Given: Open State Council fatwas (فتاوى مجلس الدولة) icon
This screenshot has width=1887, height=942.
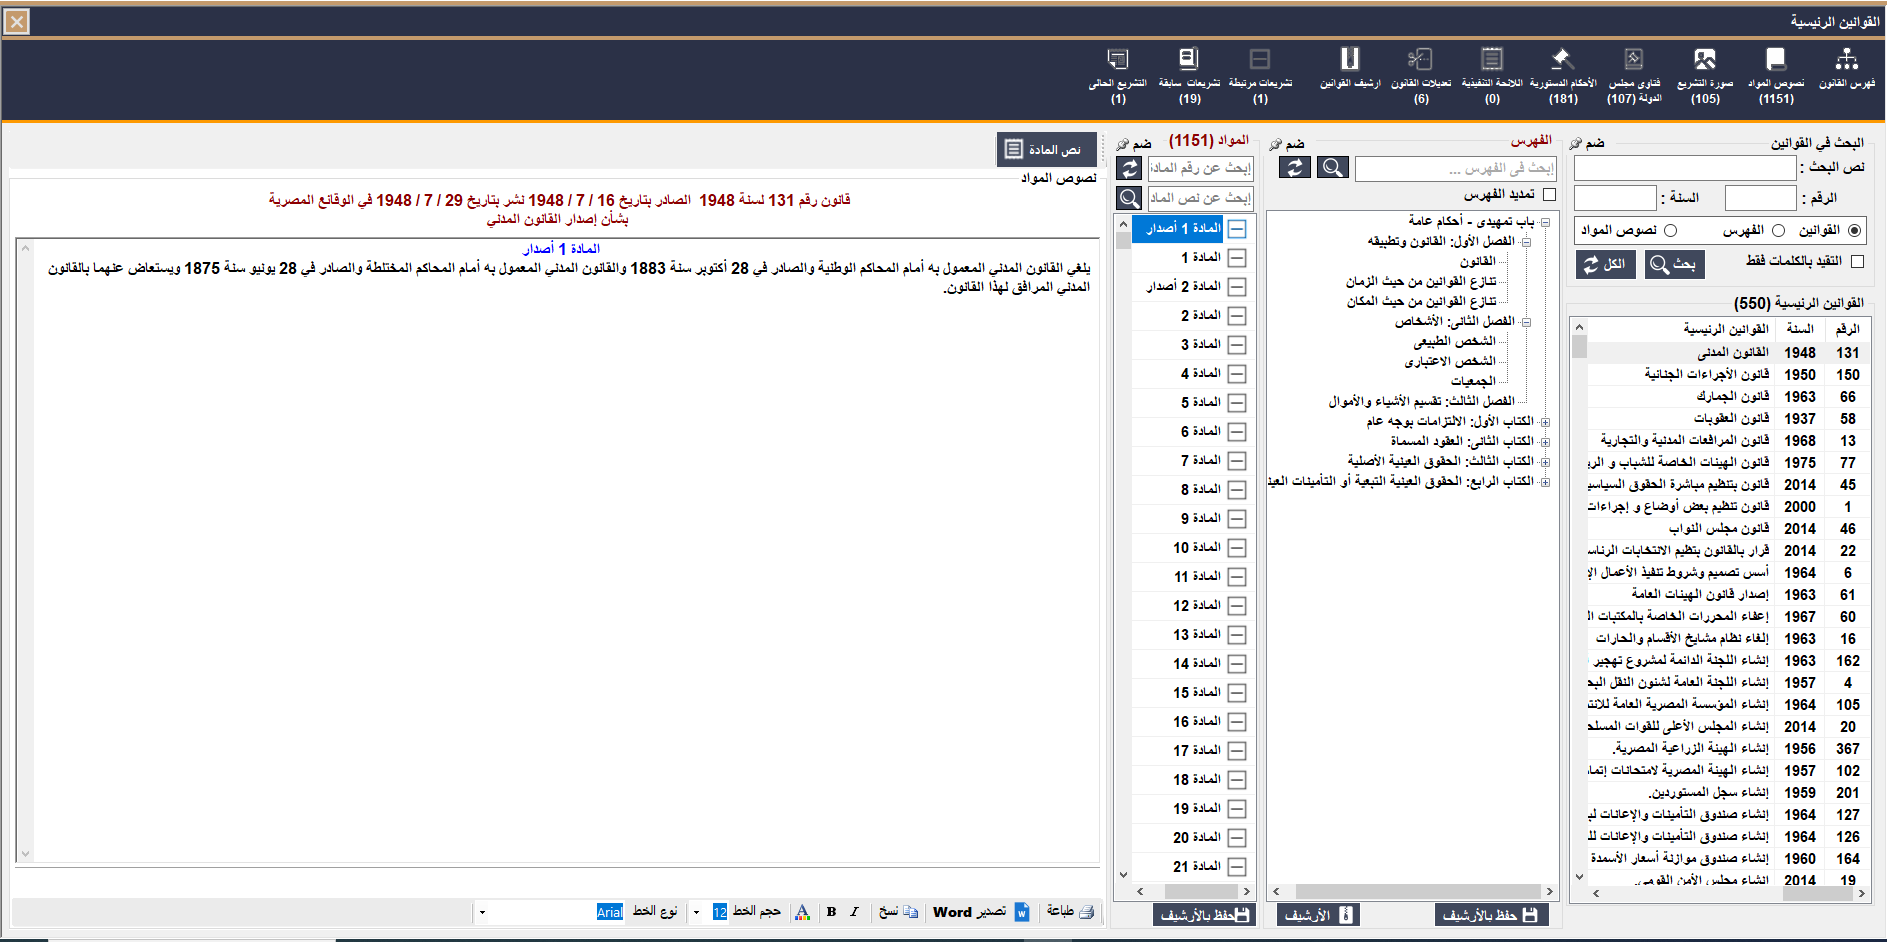Looking at the screenshot, I should 1634,61.
